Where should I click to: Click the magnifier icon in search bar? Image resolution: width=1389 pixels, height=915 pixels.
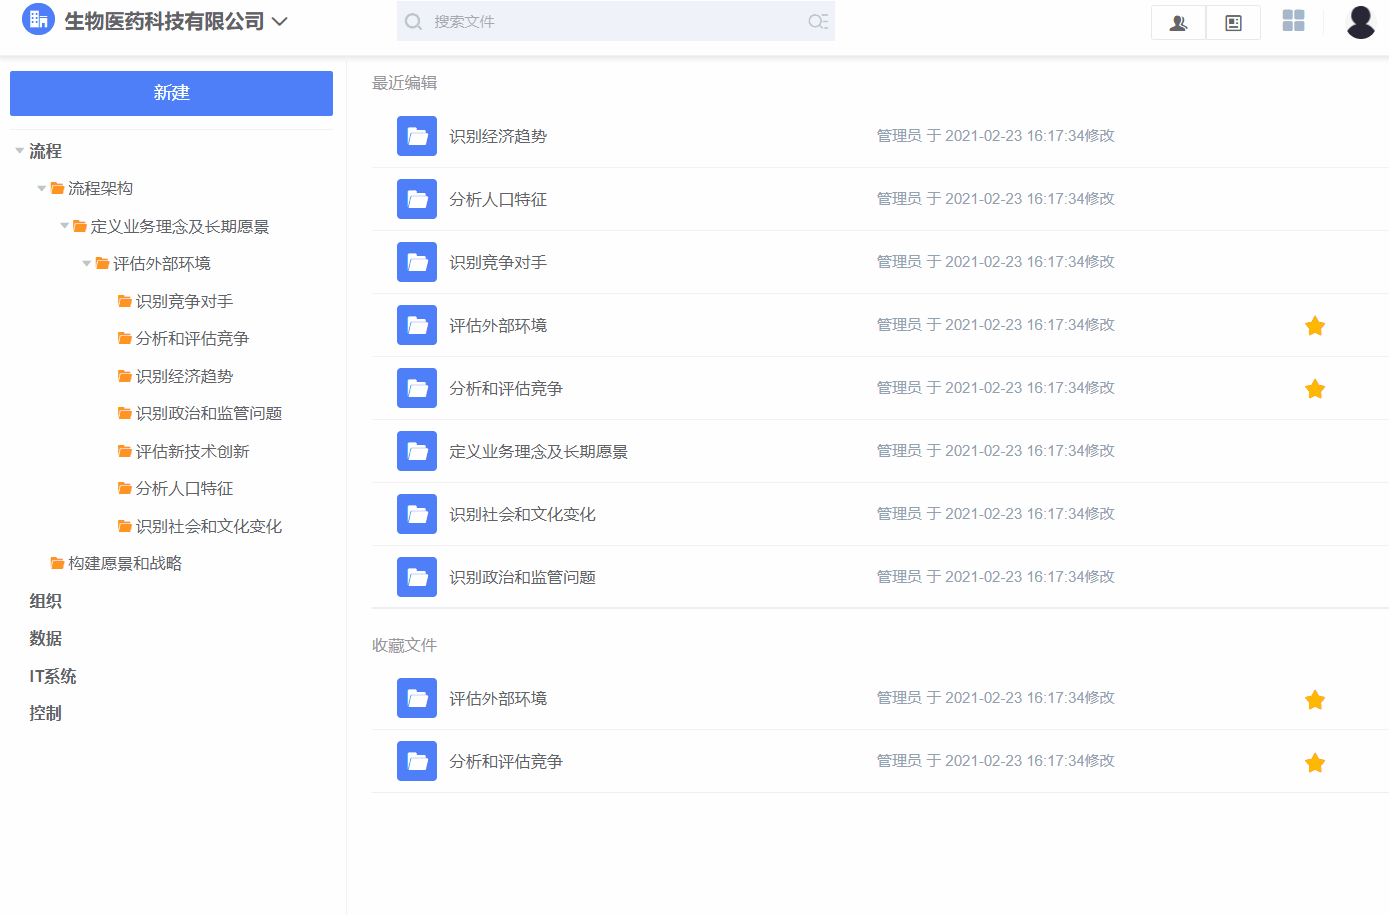click(x=413, y=21)
